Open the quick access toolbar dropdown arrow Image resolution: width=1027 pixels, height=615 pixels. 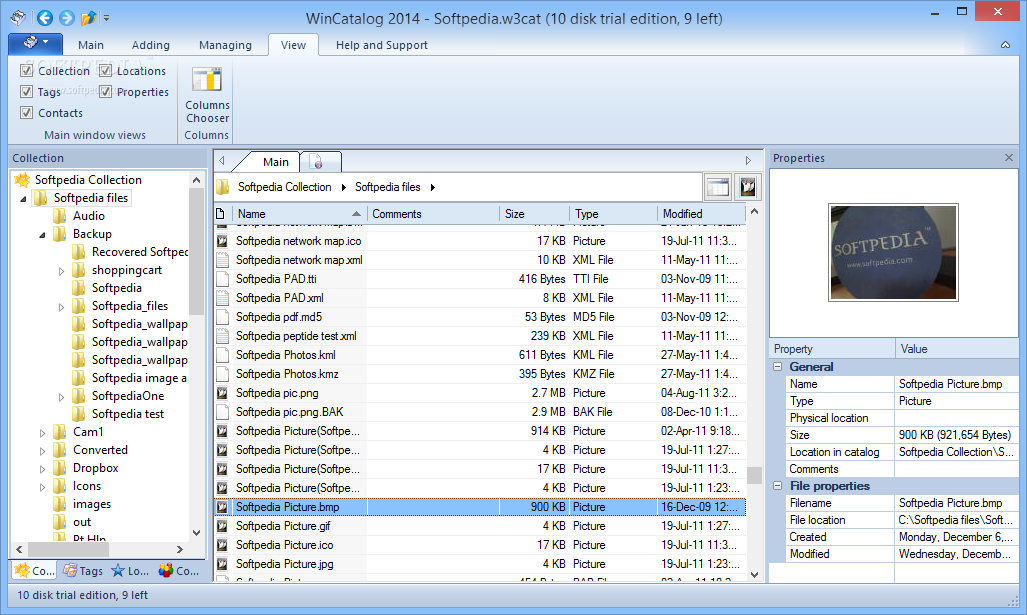[106, 18]
